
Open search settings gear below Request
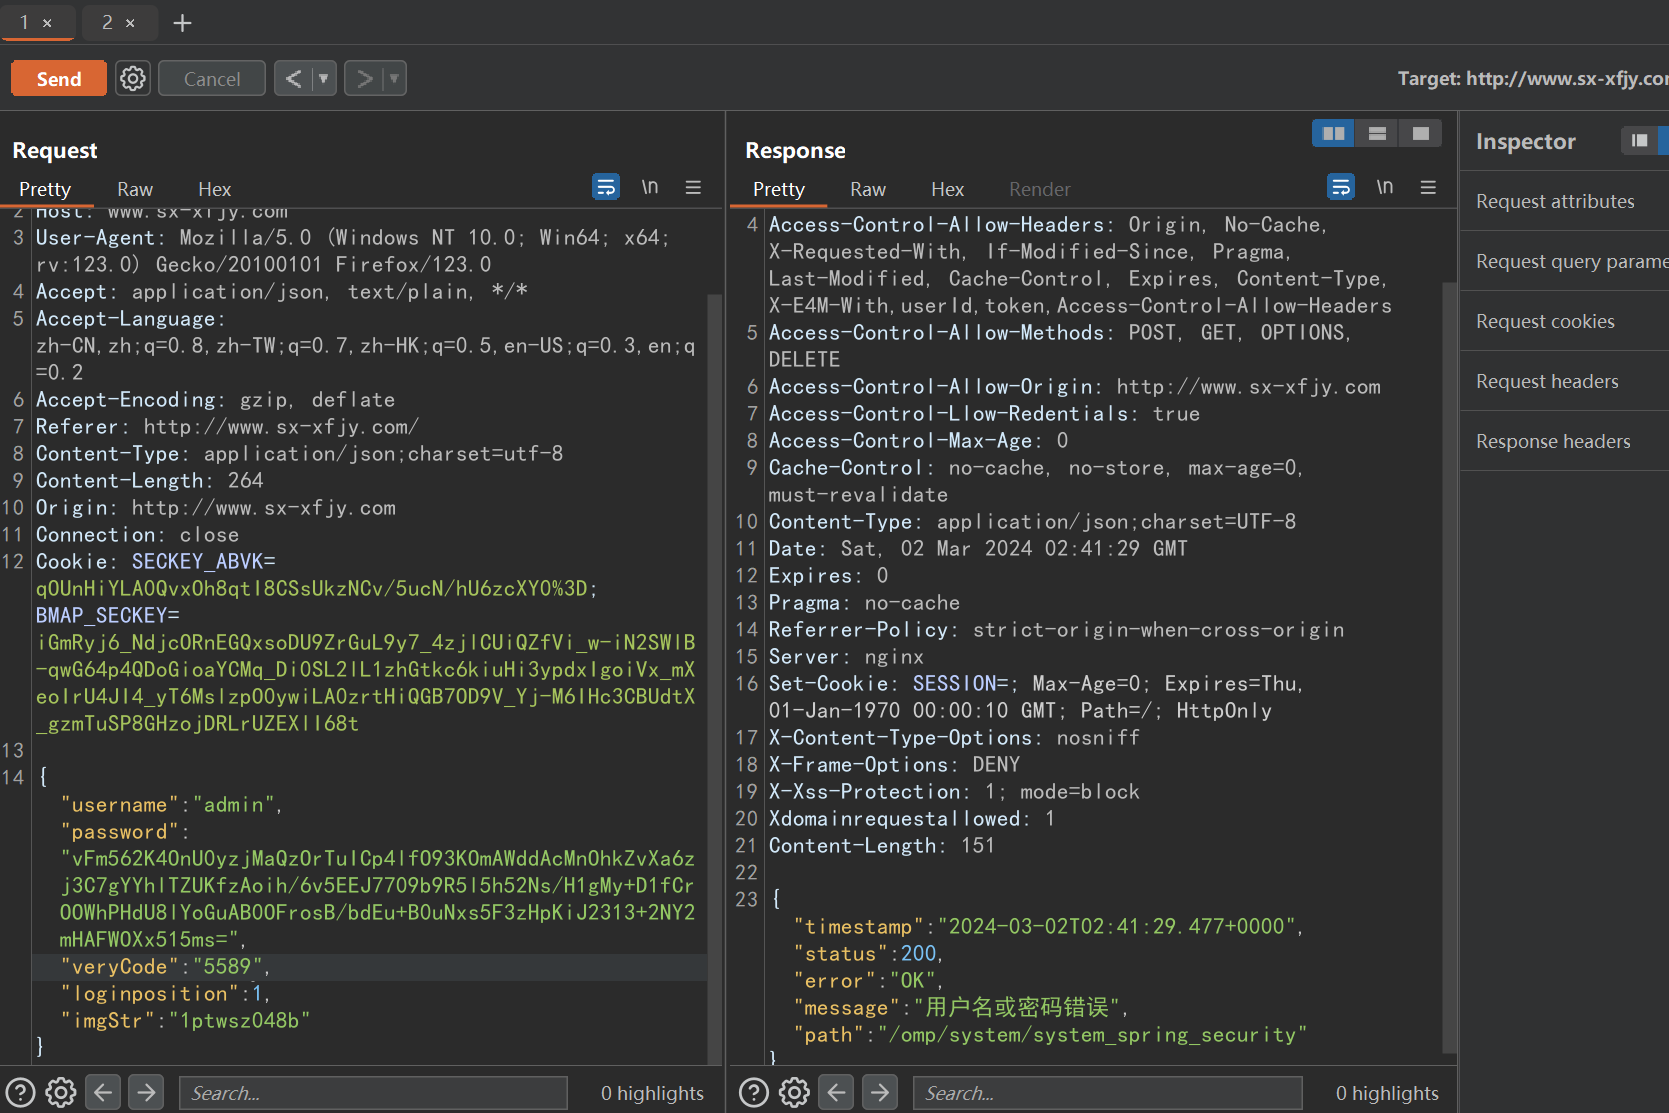point(61,1093)
